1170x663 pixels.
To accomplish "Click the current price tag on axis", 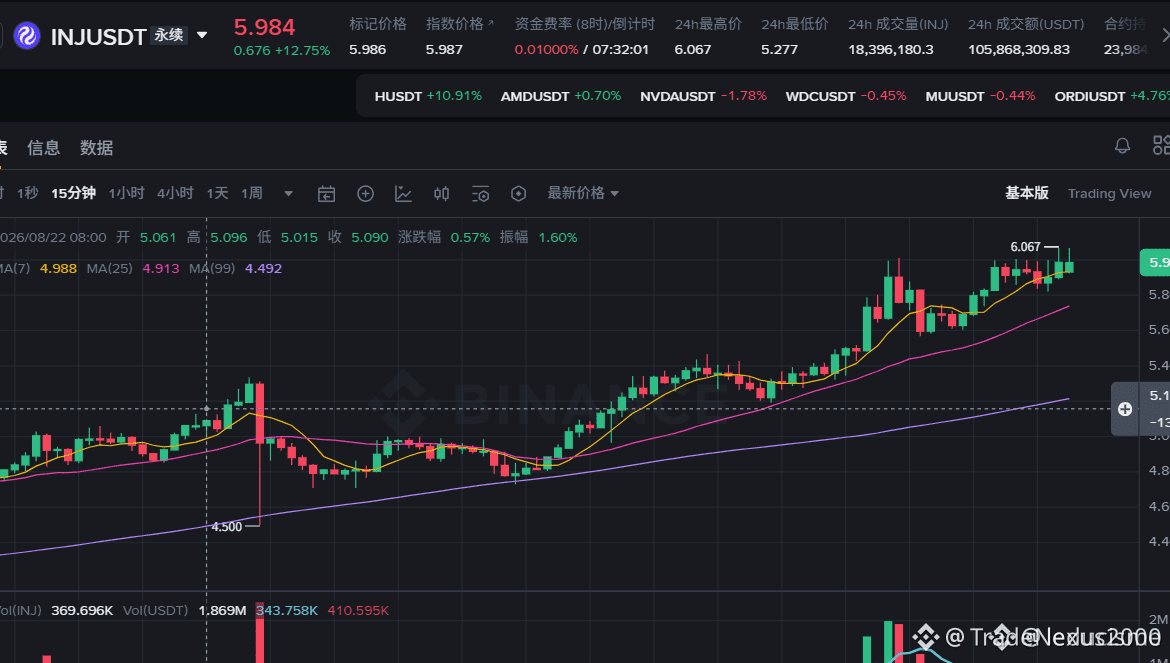I will [x=1155, y=263].
